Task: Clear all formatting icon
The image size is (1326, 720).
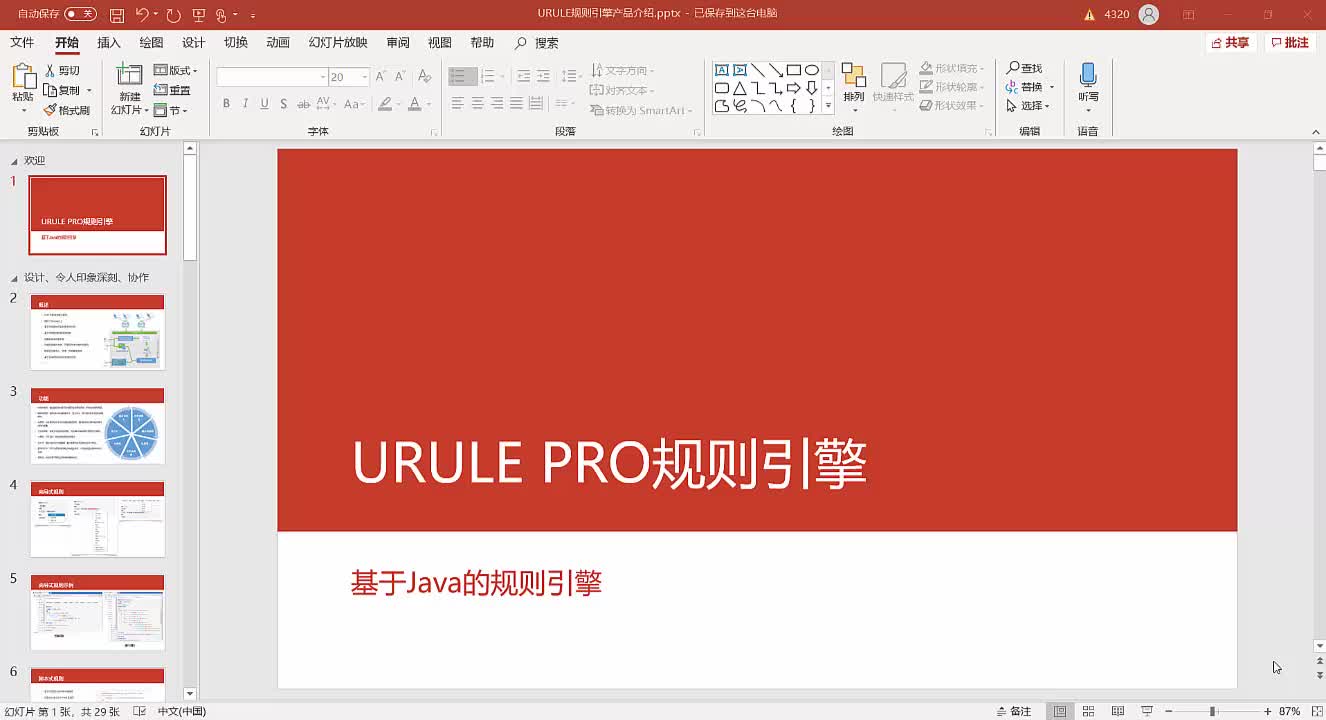Action: pyautogui.click(x=424, y=77)
